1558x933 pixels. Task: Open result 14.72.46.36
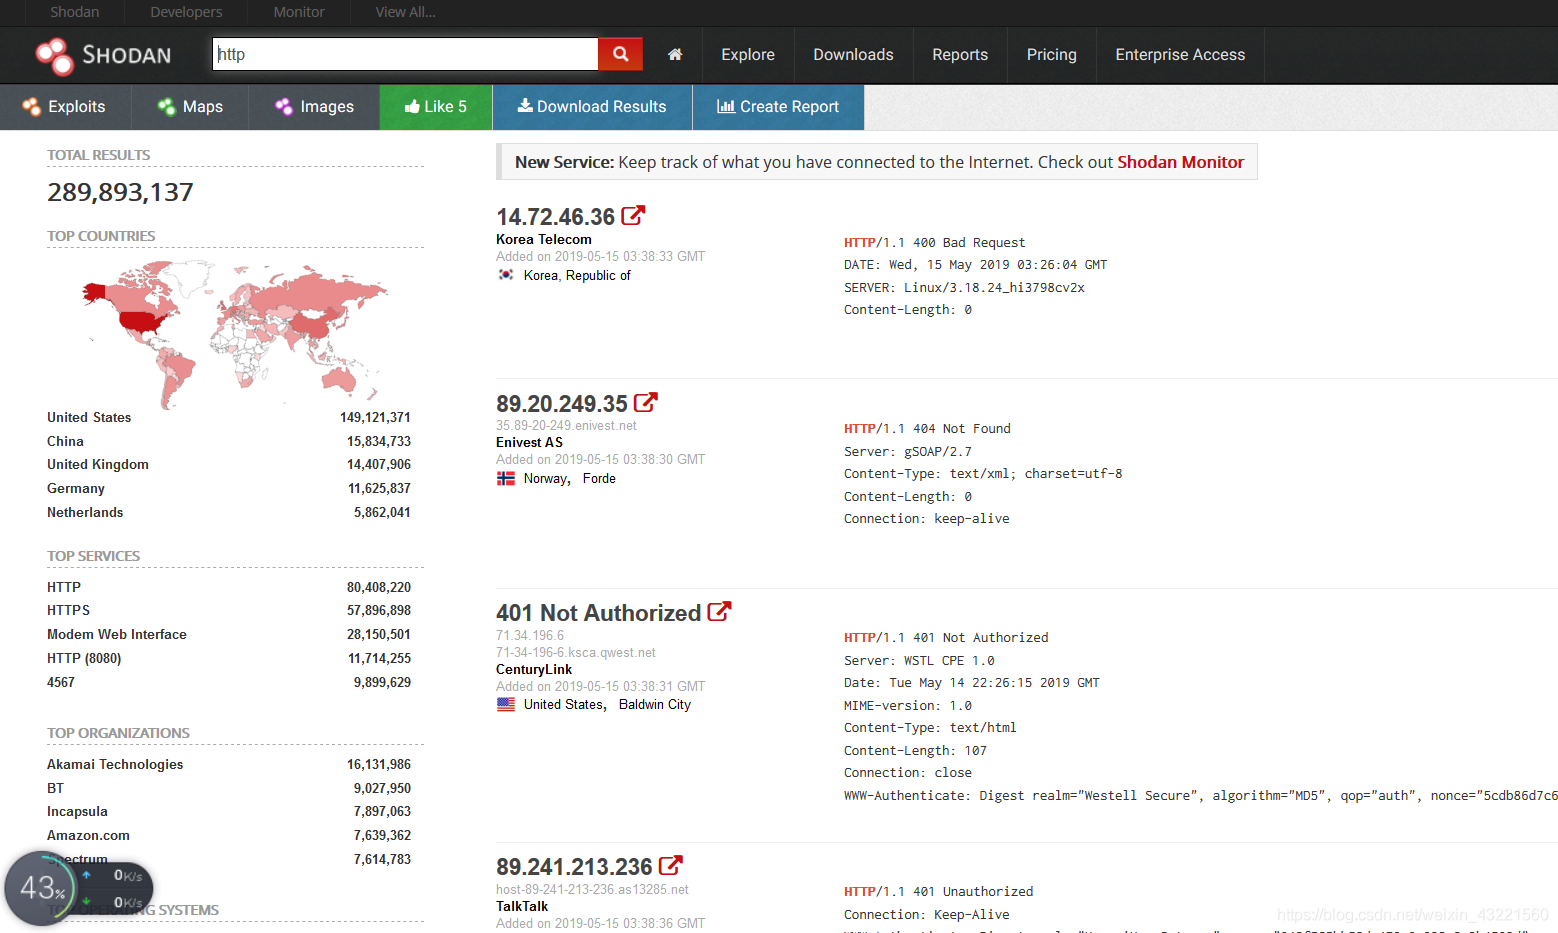click(x=555, y=217)
